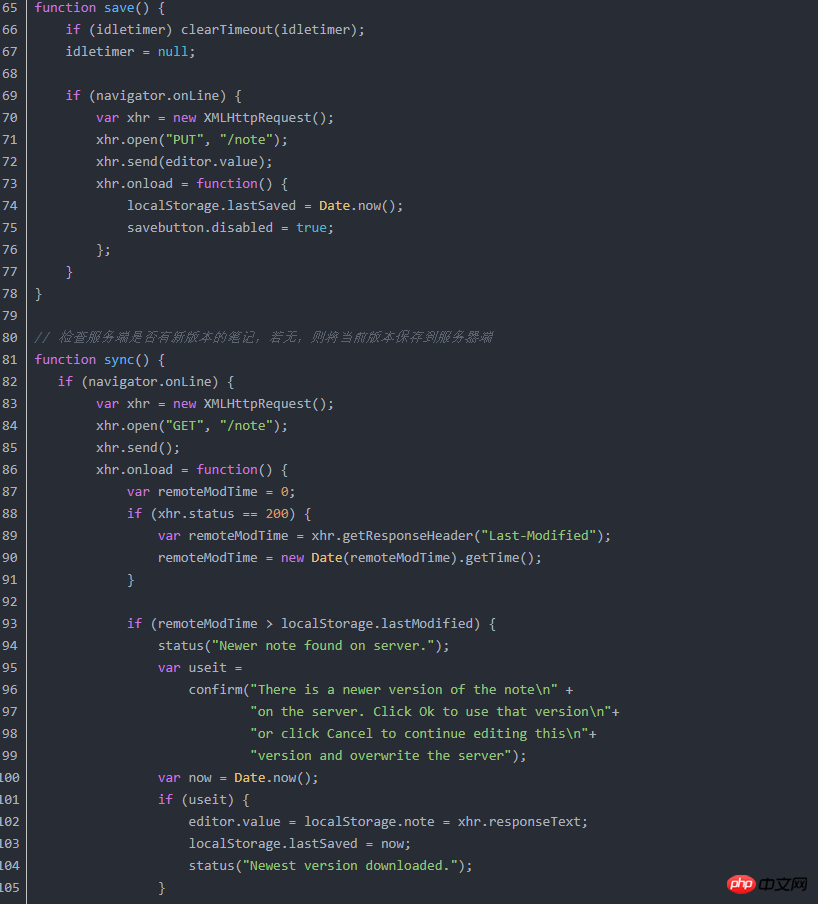Click the confirm function call
Viewport: 818px width, 904px height.
215,689
